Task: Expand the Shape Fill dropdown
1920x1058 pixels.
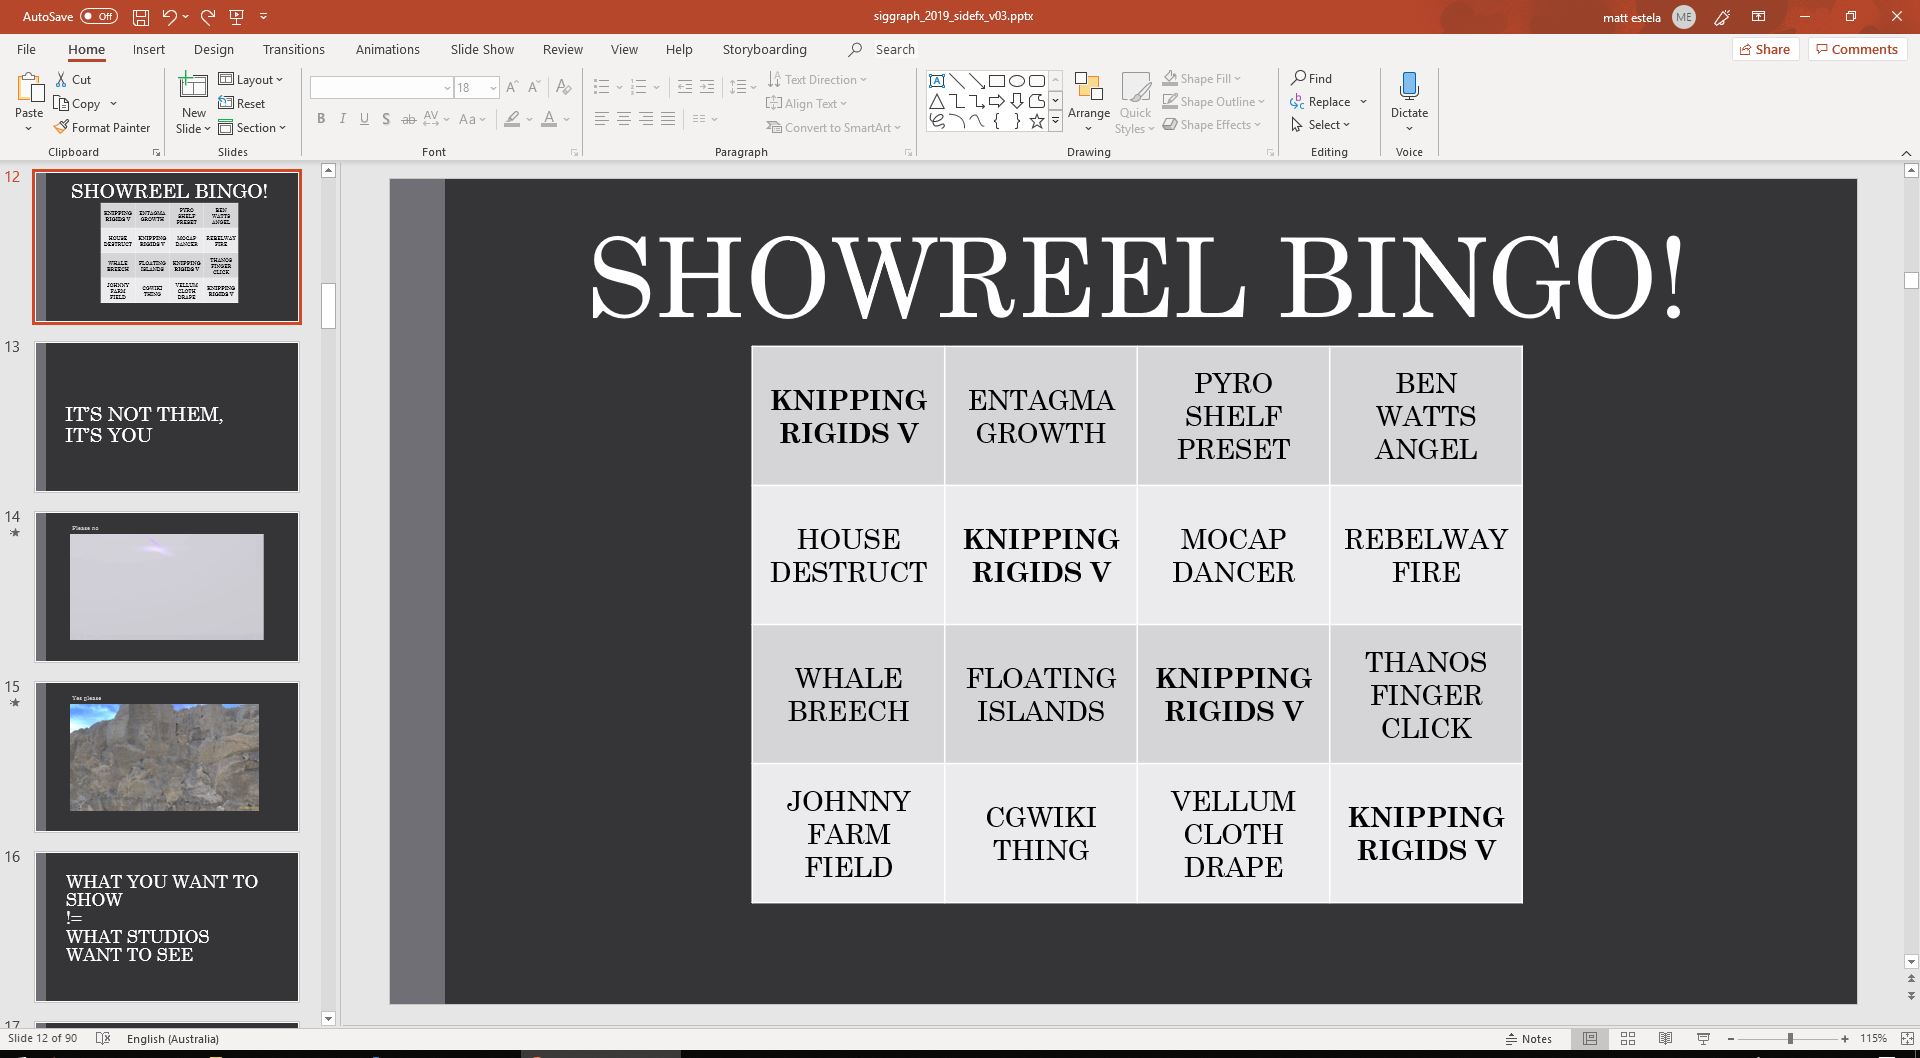Action: click(x=1238, y=79)
